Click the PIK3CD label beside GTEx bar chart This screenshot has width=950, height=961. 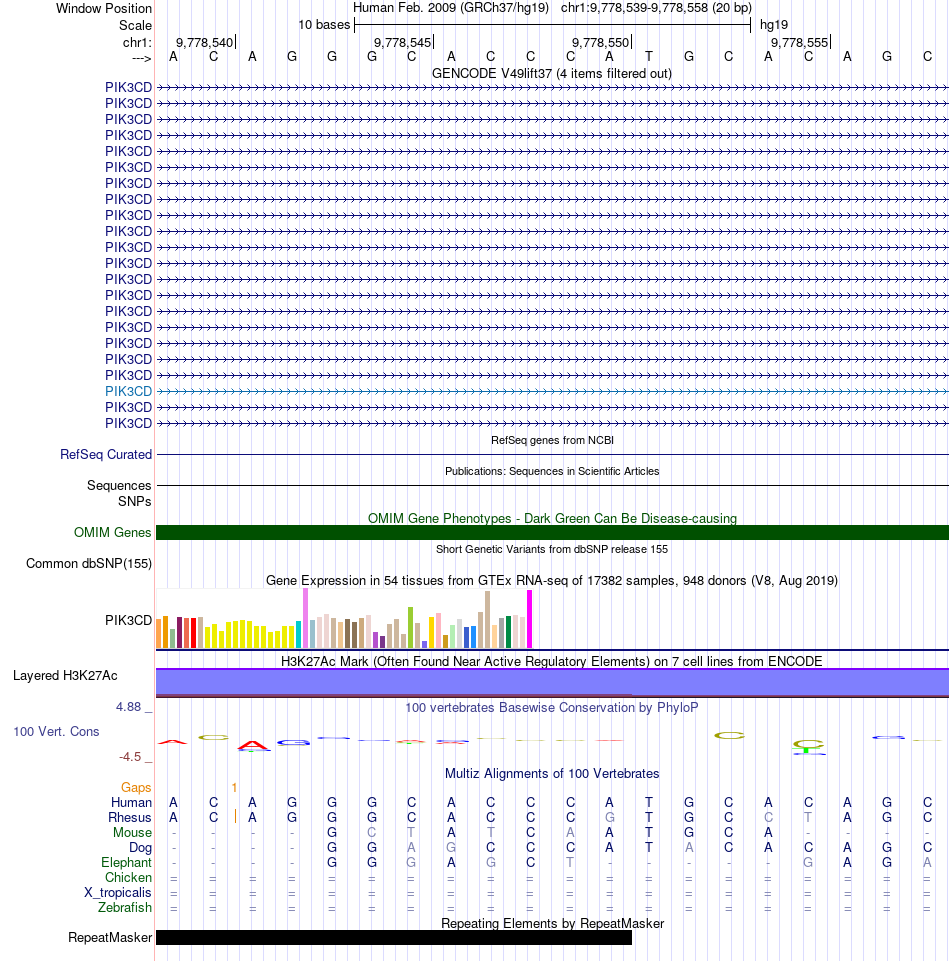coord(128,620)
